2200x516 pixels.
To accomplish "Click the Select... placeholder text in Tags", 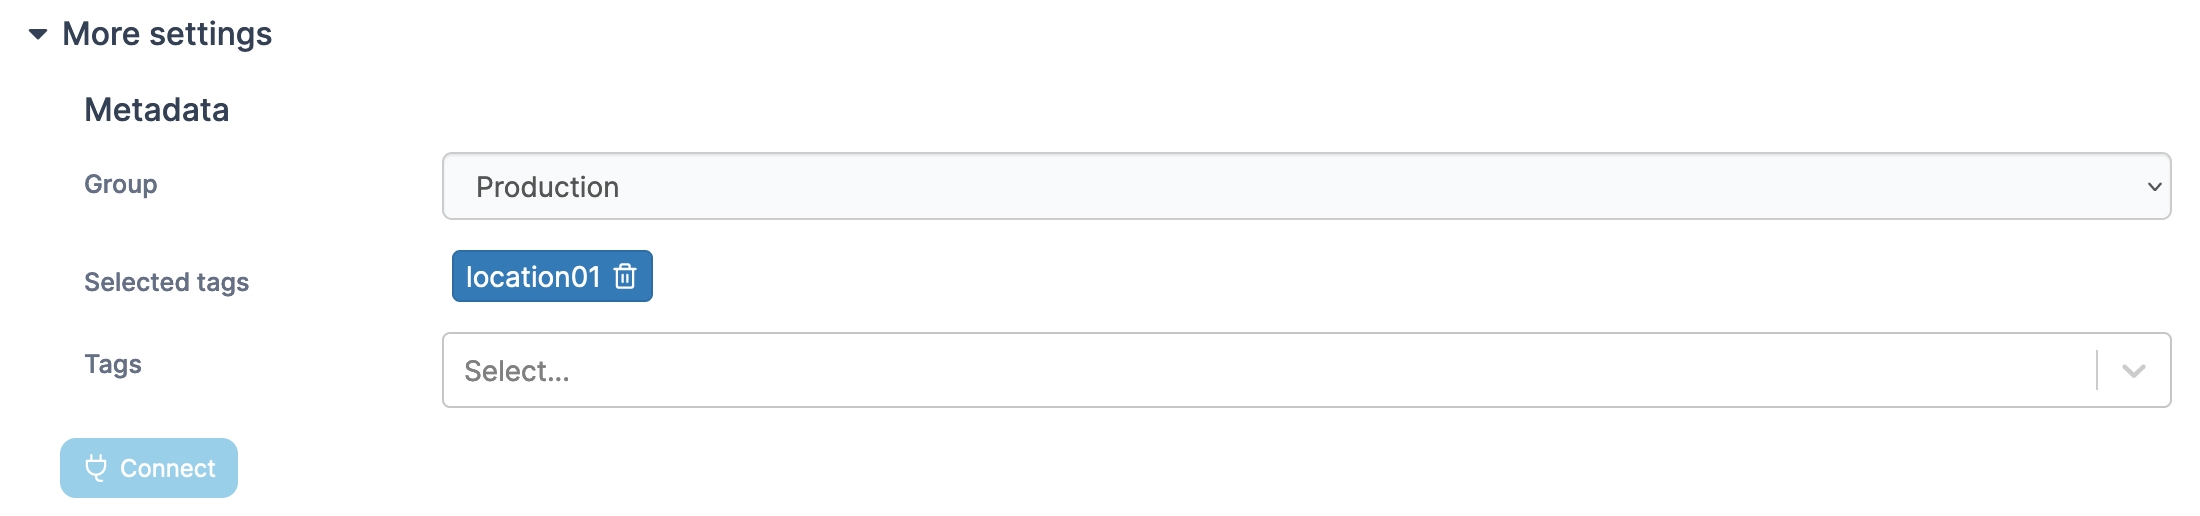I will pos(517,372).
